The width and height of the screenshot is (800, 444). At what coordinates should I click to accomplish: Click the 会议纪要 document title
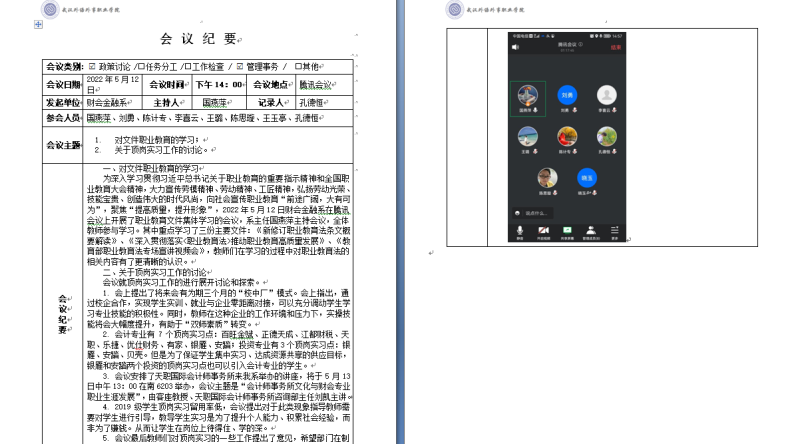(x=200, y=39)
